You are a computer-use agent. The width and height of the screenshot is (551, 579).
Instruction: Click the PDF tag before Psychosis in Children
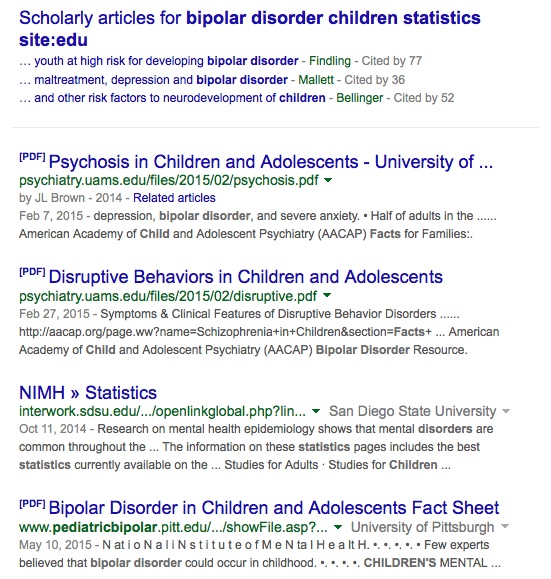point(32,157)
